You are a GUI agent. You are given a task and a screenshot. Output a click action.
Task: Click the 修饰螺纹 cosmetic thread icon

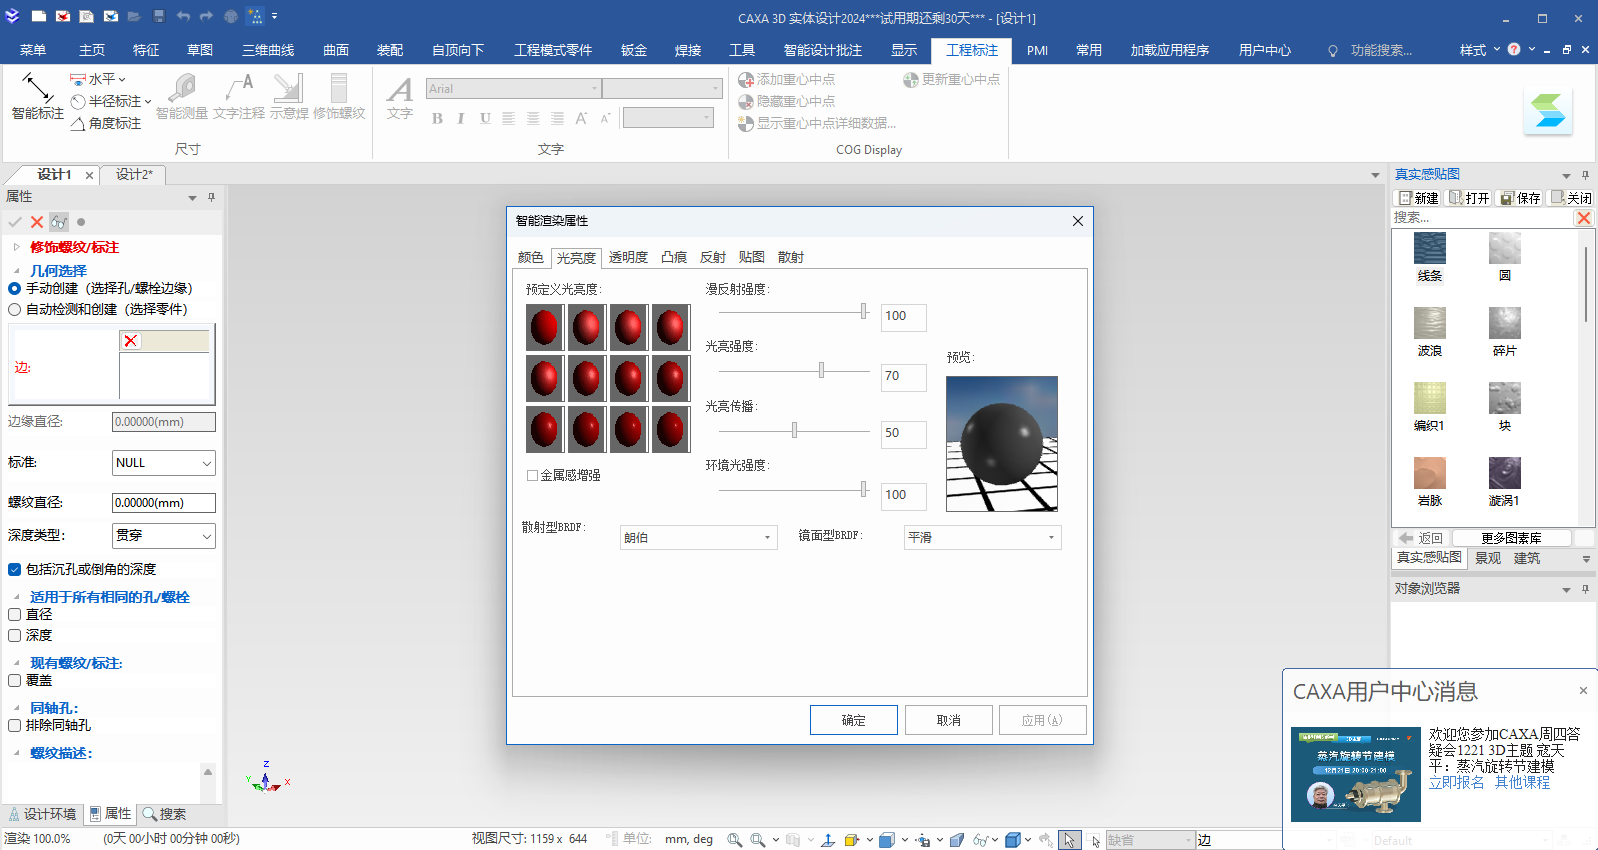coord(339,88)
